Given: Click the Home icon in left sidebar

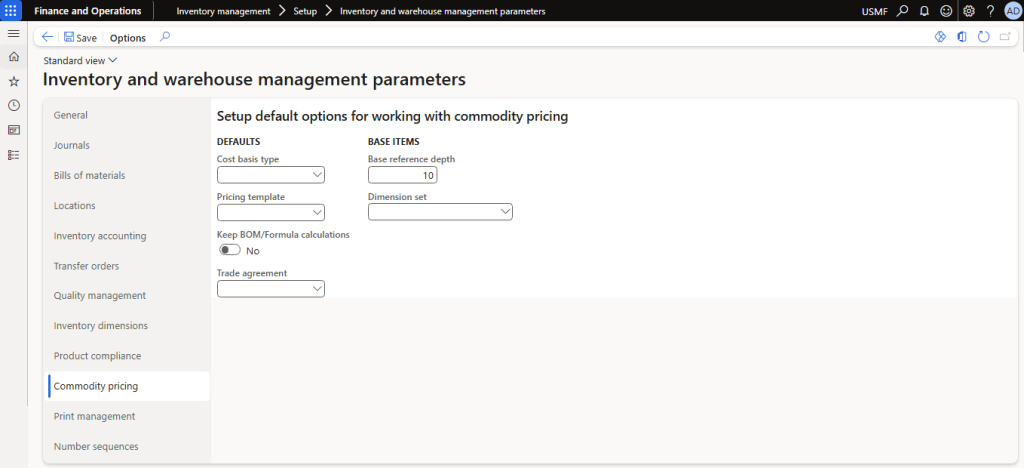Looking at the screenshot, I should coord(13,57).
